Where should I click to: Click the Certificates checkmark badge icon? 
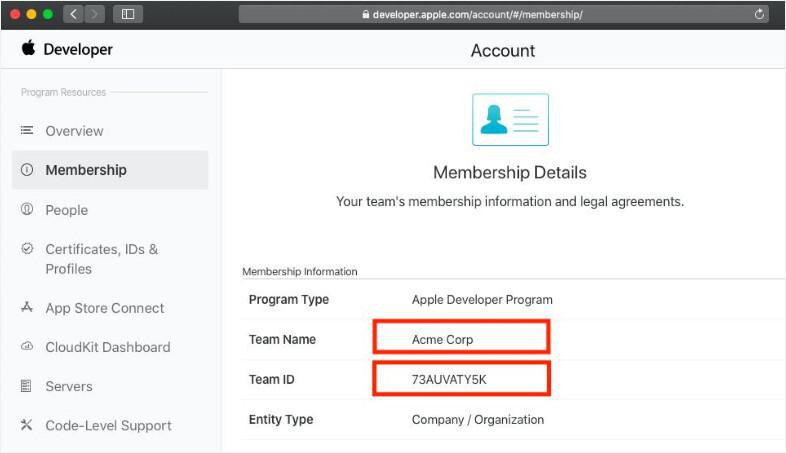(27, 249)
